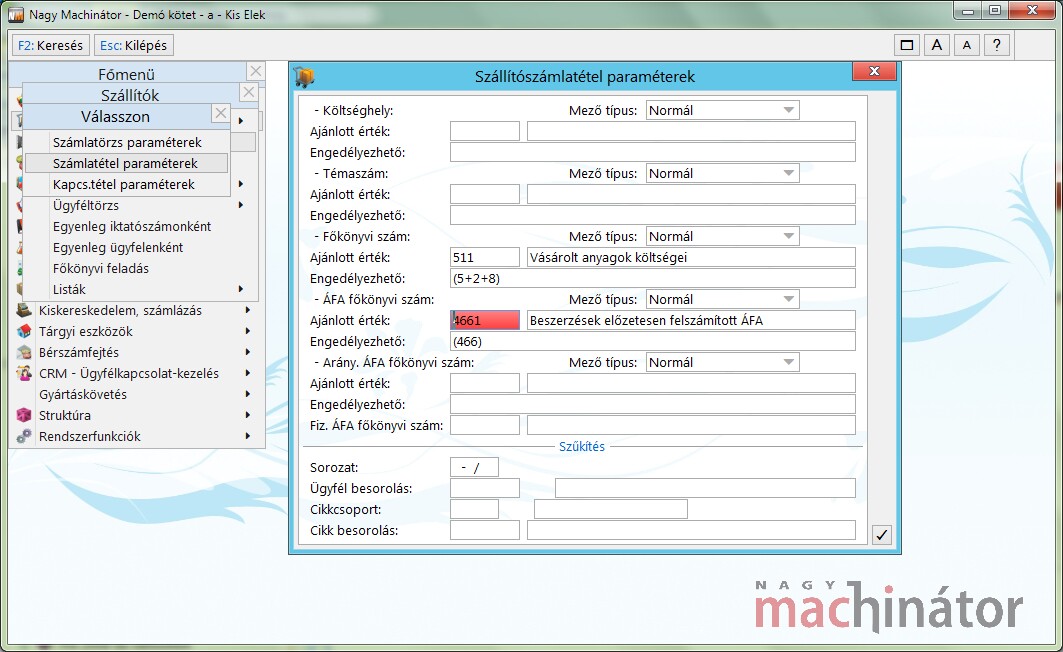Click Arány. ÁFA Engedélyezhető field
The height and width of the screenshot is (652, 1063).
(x=653, y=405)
